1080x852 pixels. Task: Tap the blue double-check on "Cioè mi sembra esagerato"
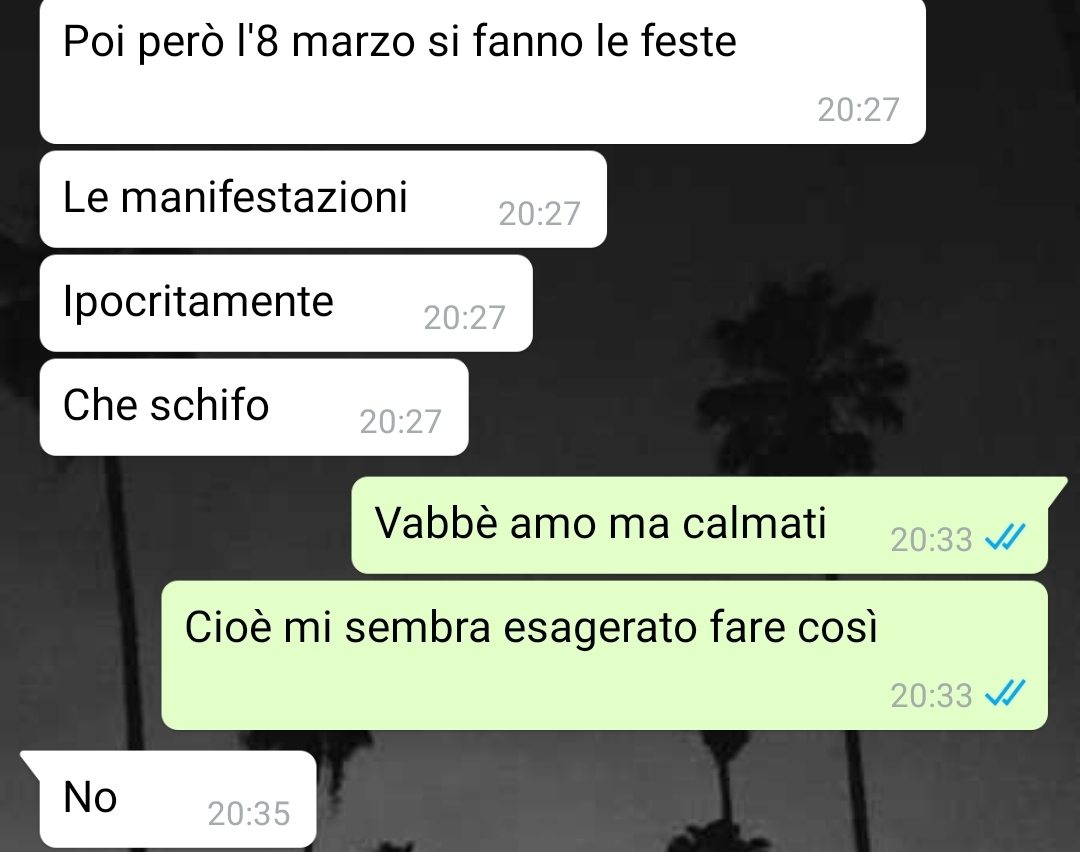(1006, 694)
